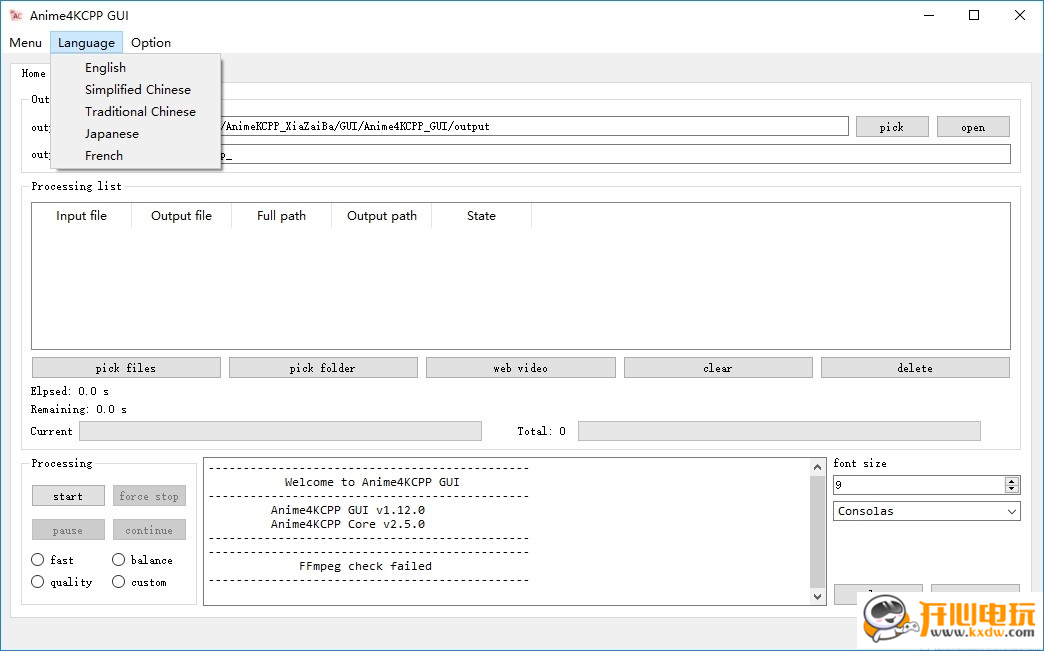1044x651 pixels.
Task: Click the Anime4KCPP app icon in title bar
Action: coord(15,15)
